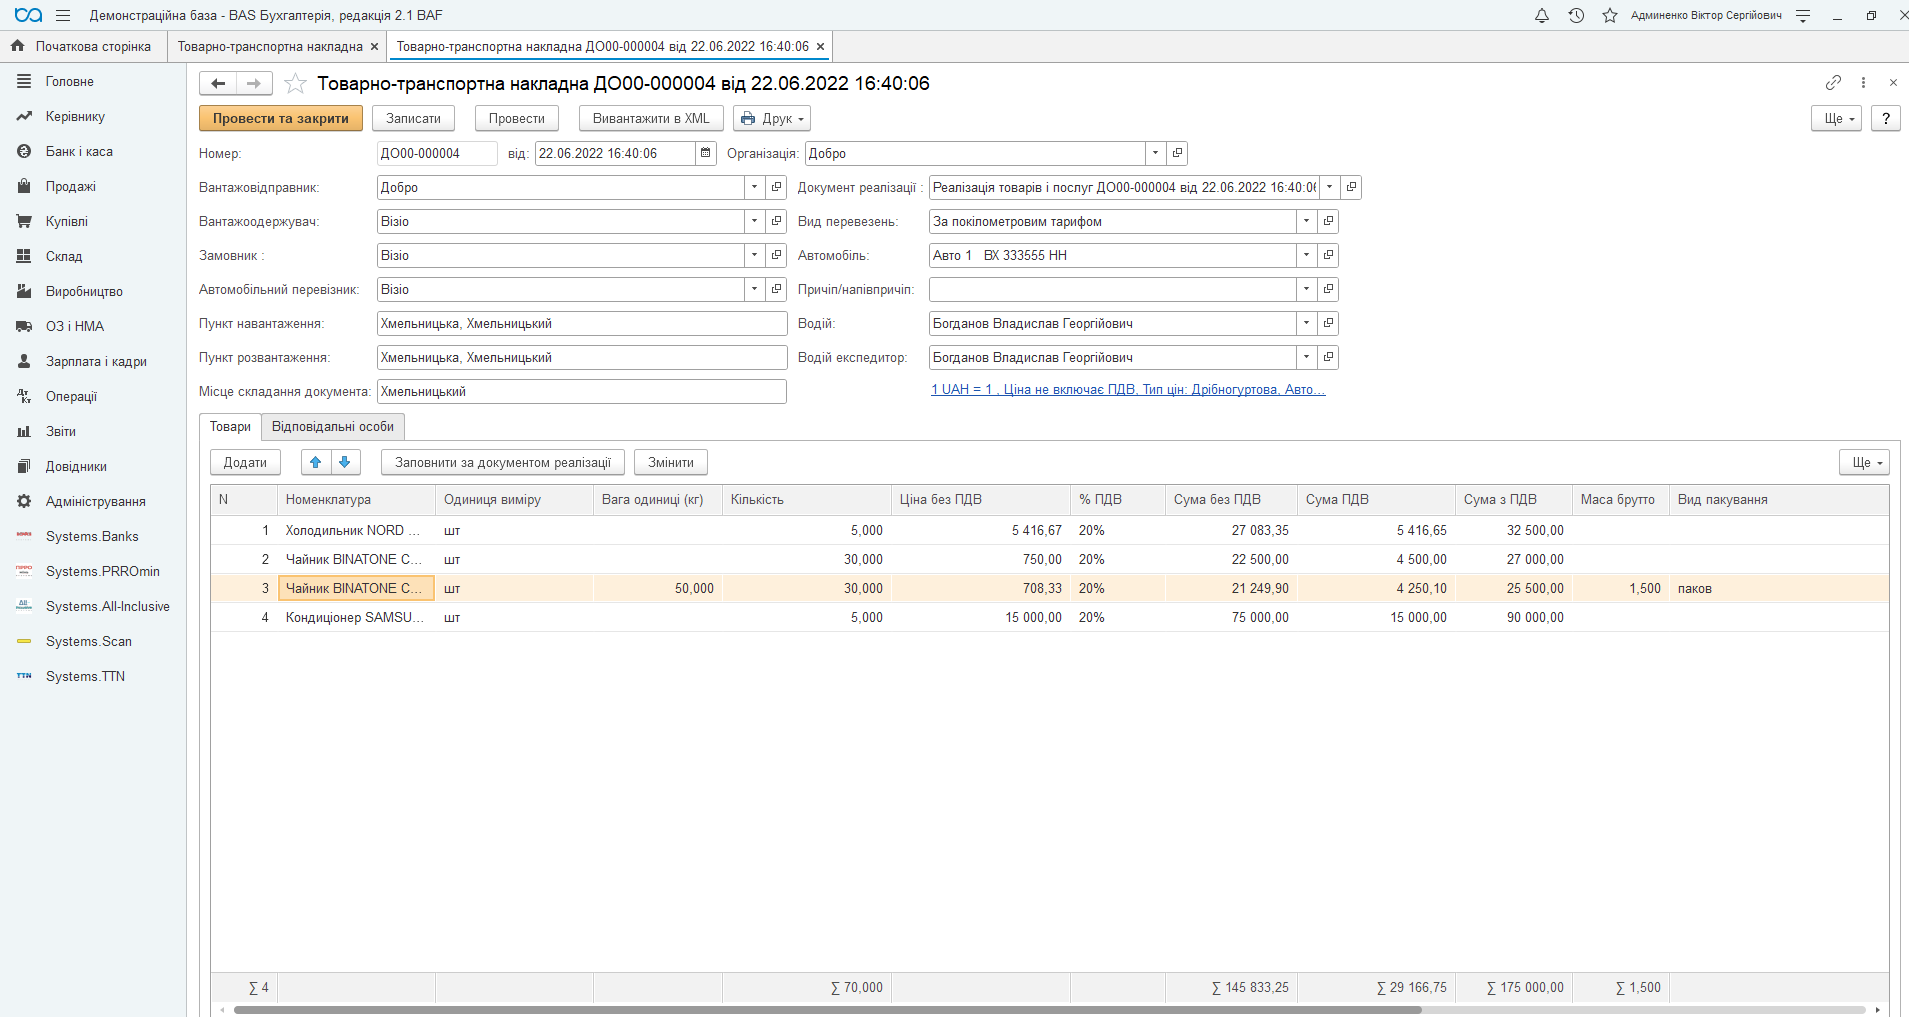This screenshot has width=1909, height=1017.
Task: Copy document link using chain icon
Action: [1833, 83]
